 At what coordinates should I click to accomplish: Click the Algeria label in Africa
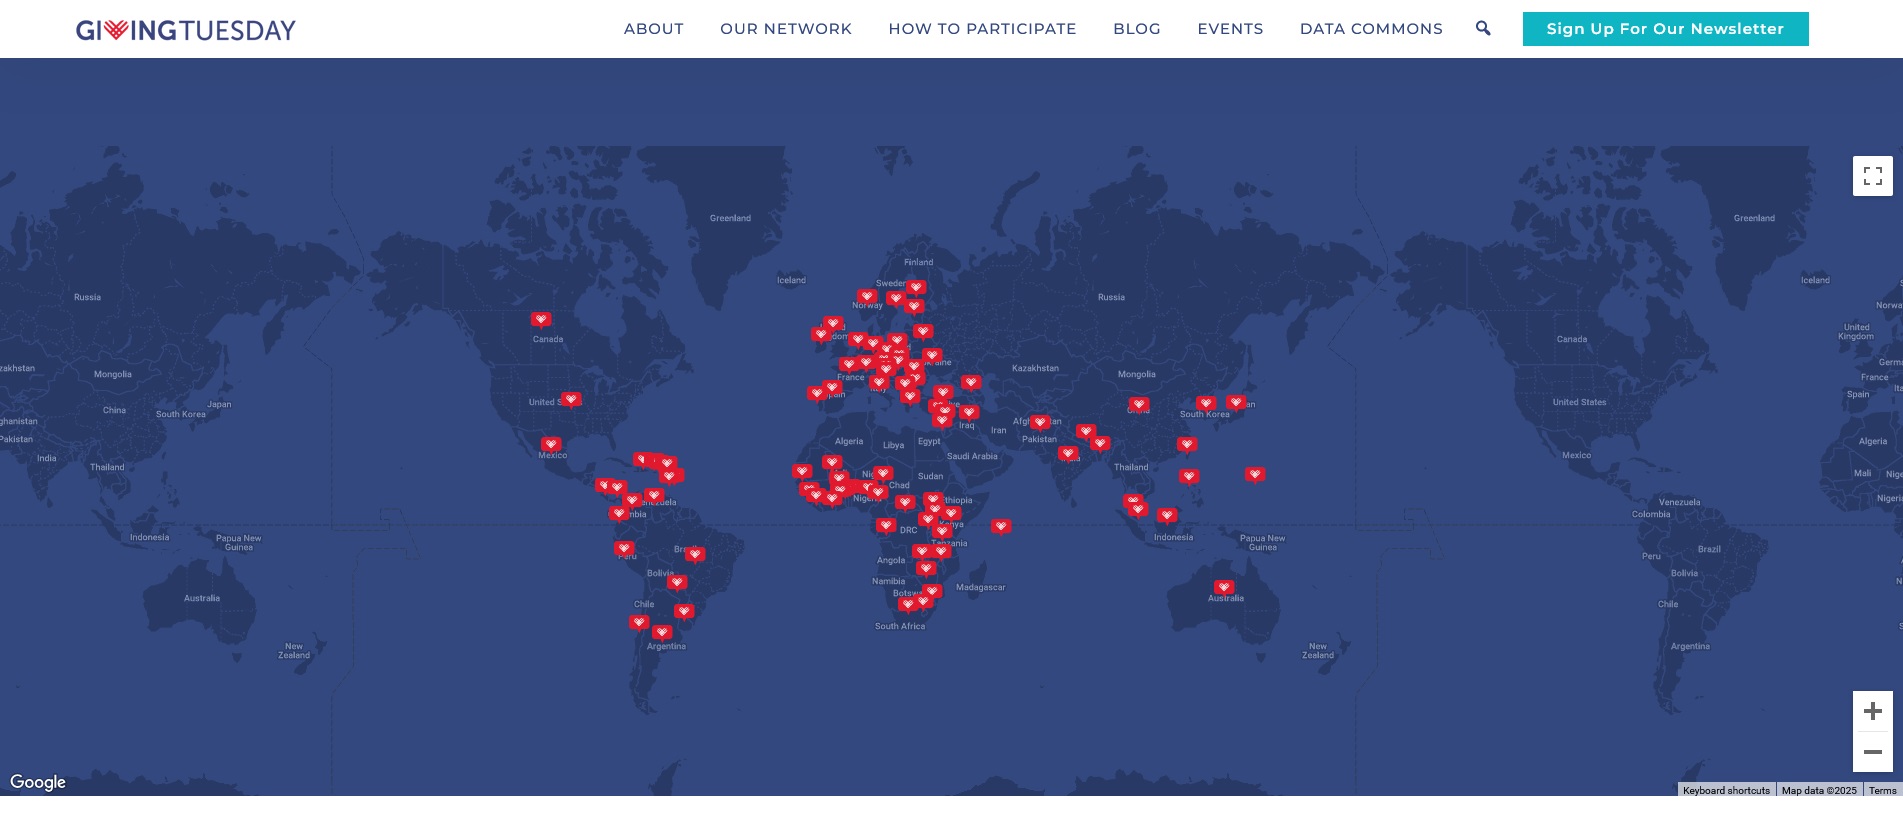point(849,441)
